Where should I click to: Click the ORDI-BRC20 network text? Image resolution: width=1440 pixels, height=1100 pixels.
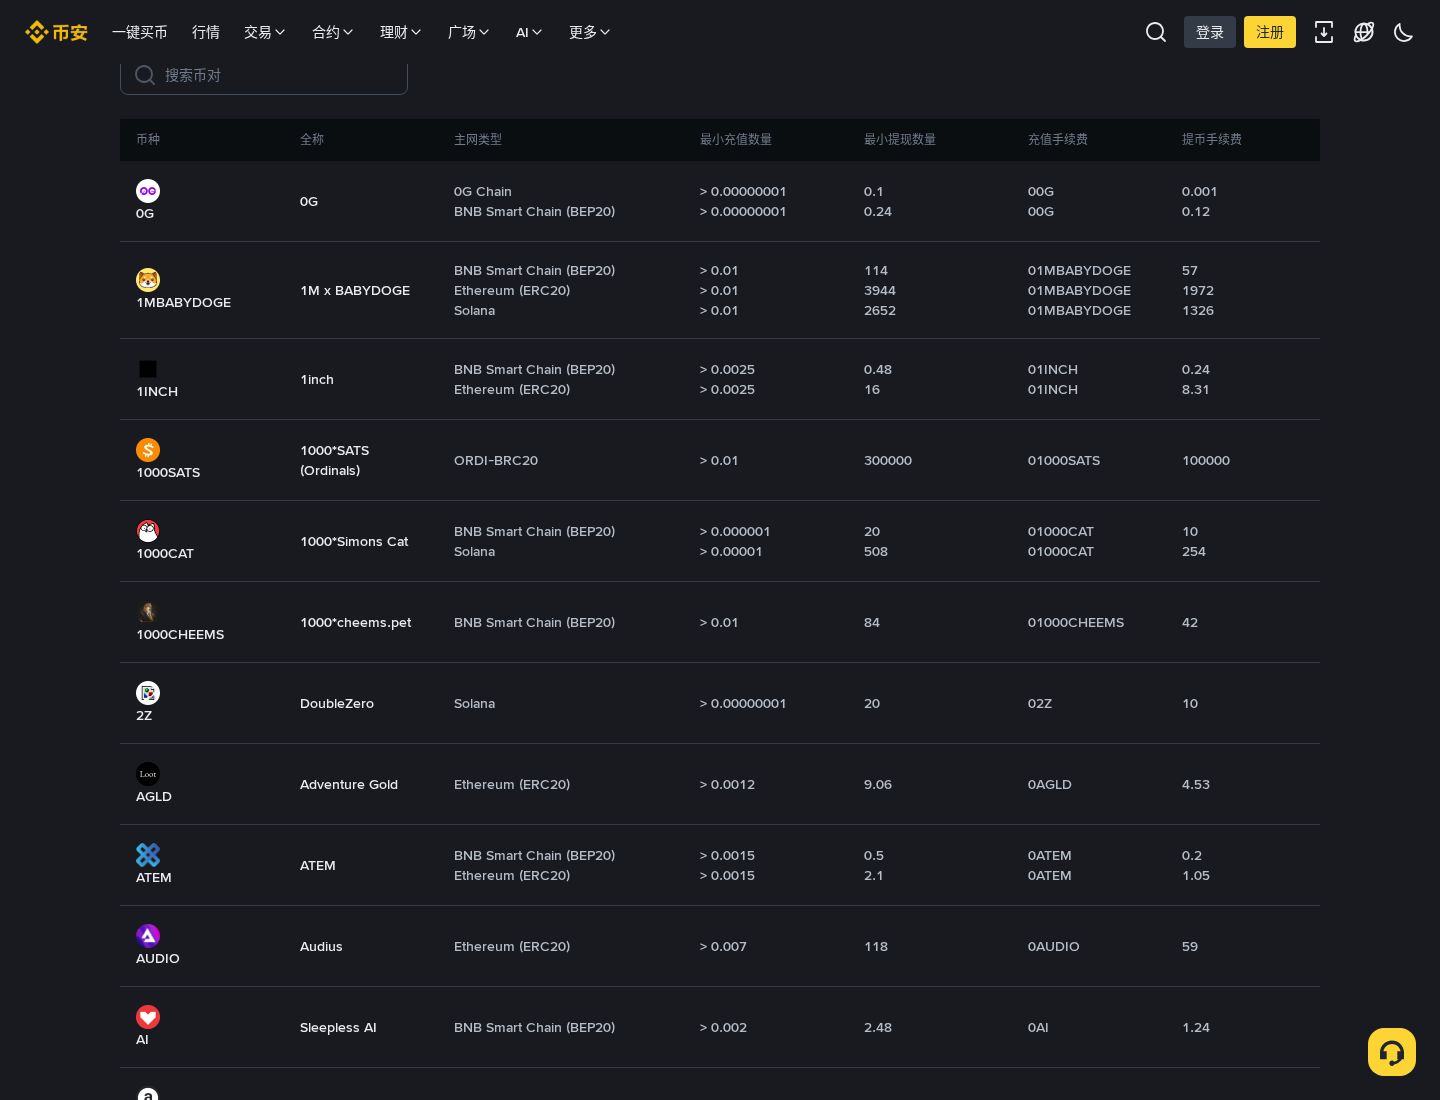[496, 460]
